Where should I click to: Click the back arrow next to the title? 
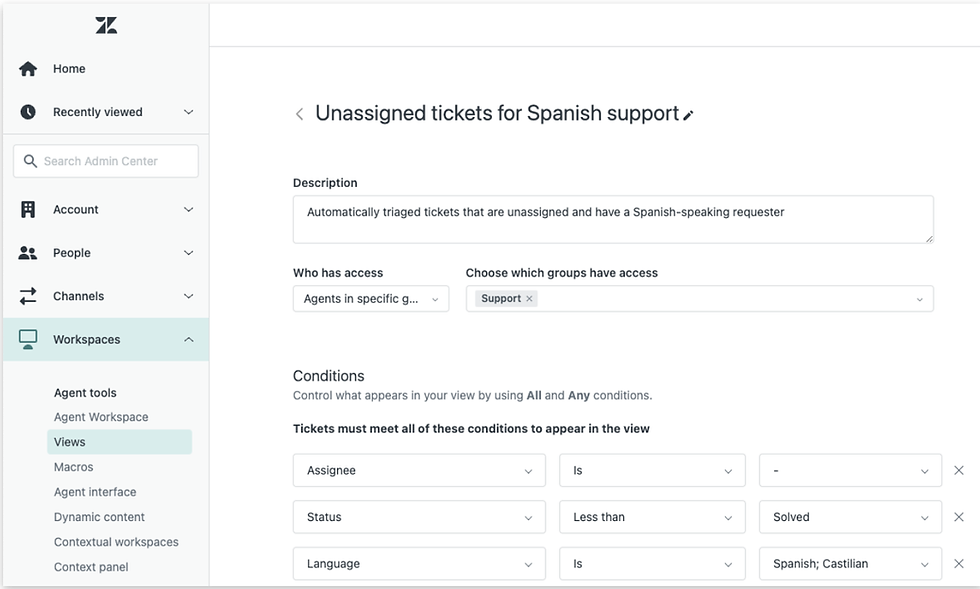[299, 114]
